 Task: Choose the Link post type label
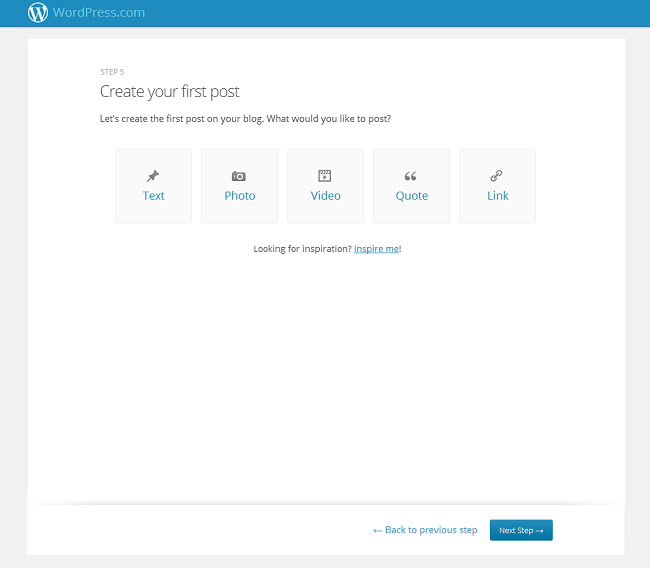pos(497,196)
